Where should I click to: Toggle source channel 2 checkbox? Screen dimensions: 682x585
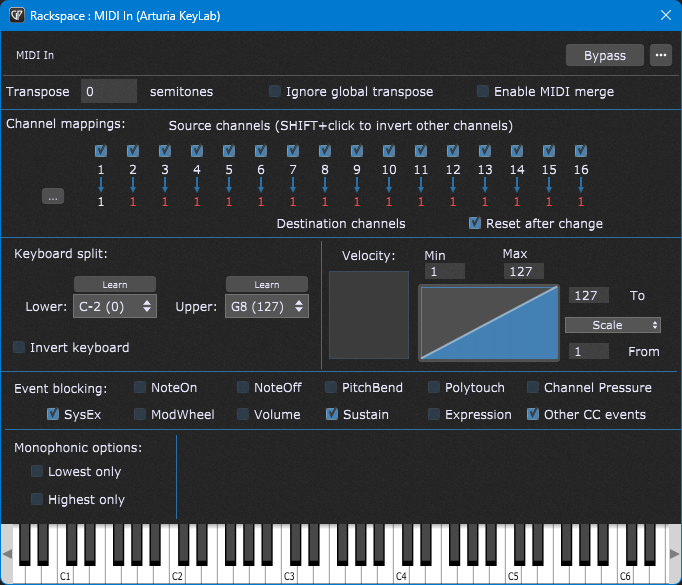click(133, 150)
